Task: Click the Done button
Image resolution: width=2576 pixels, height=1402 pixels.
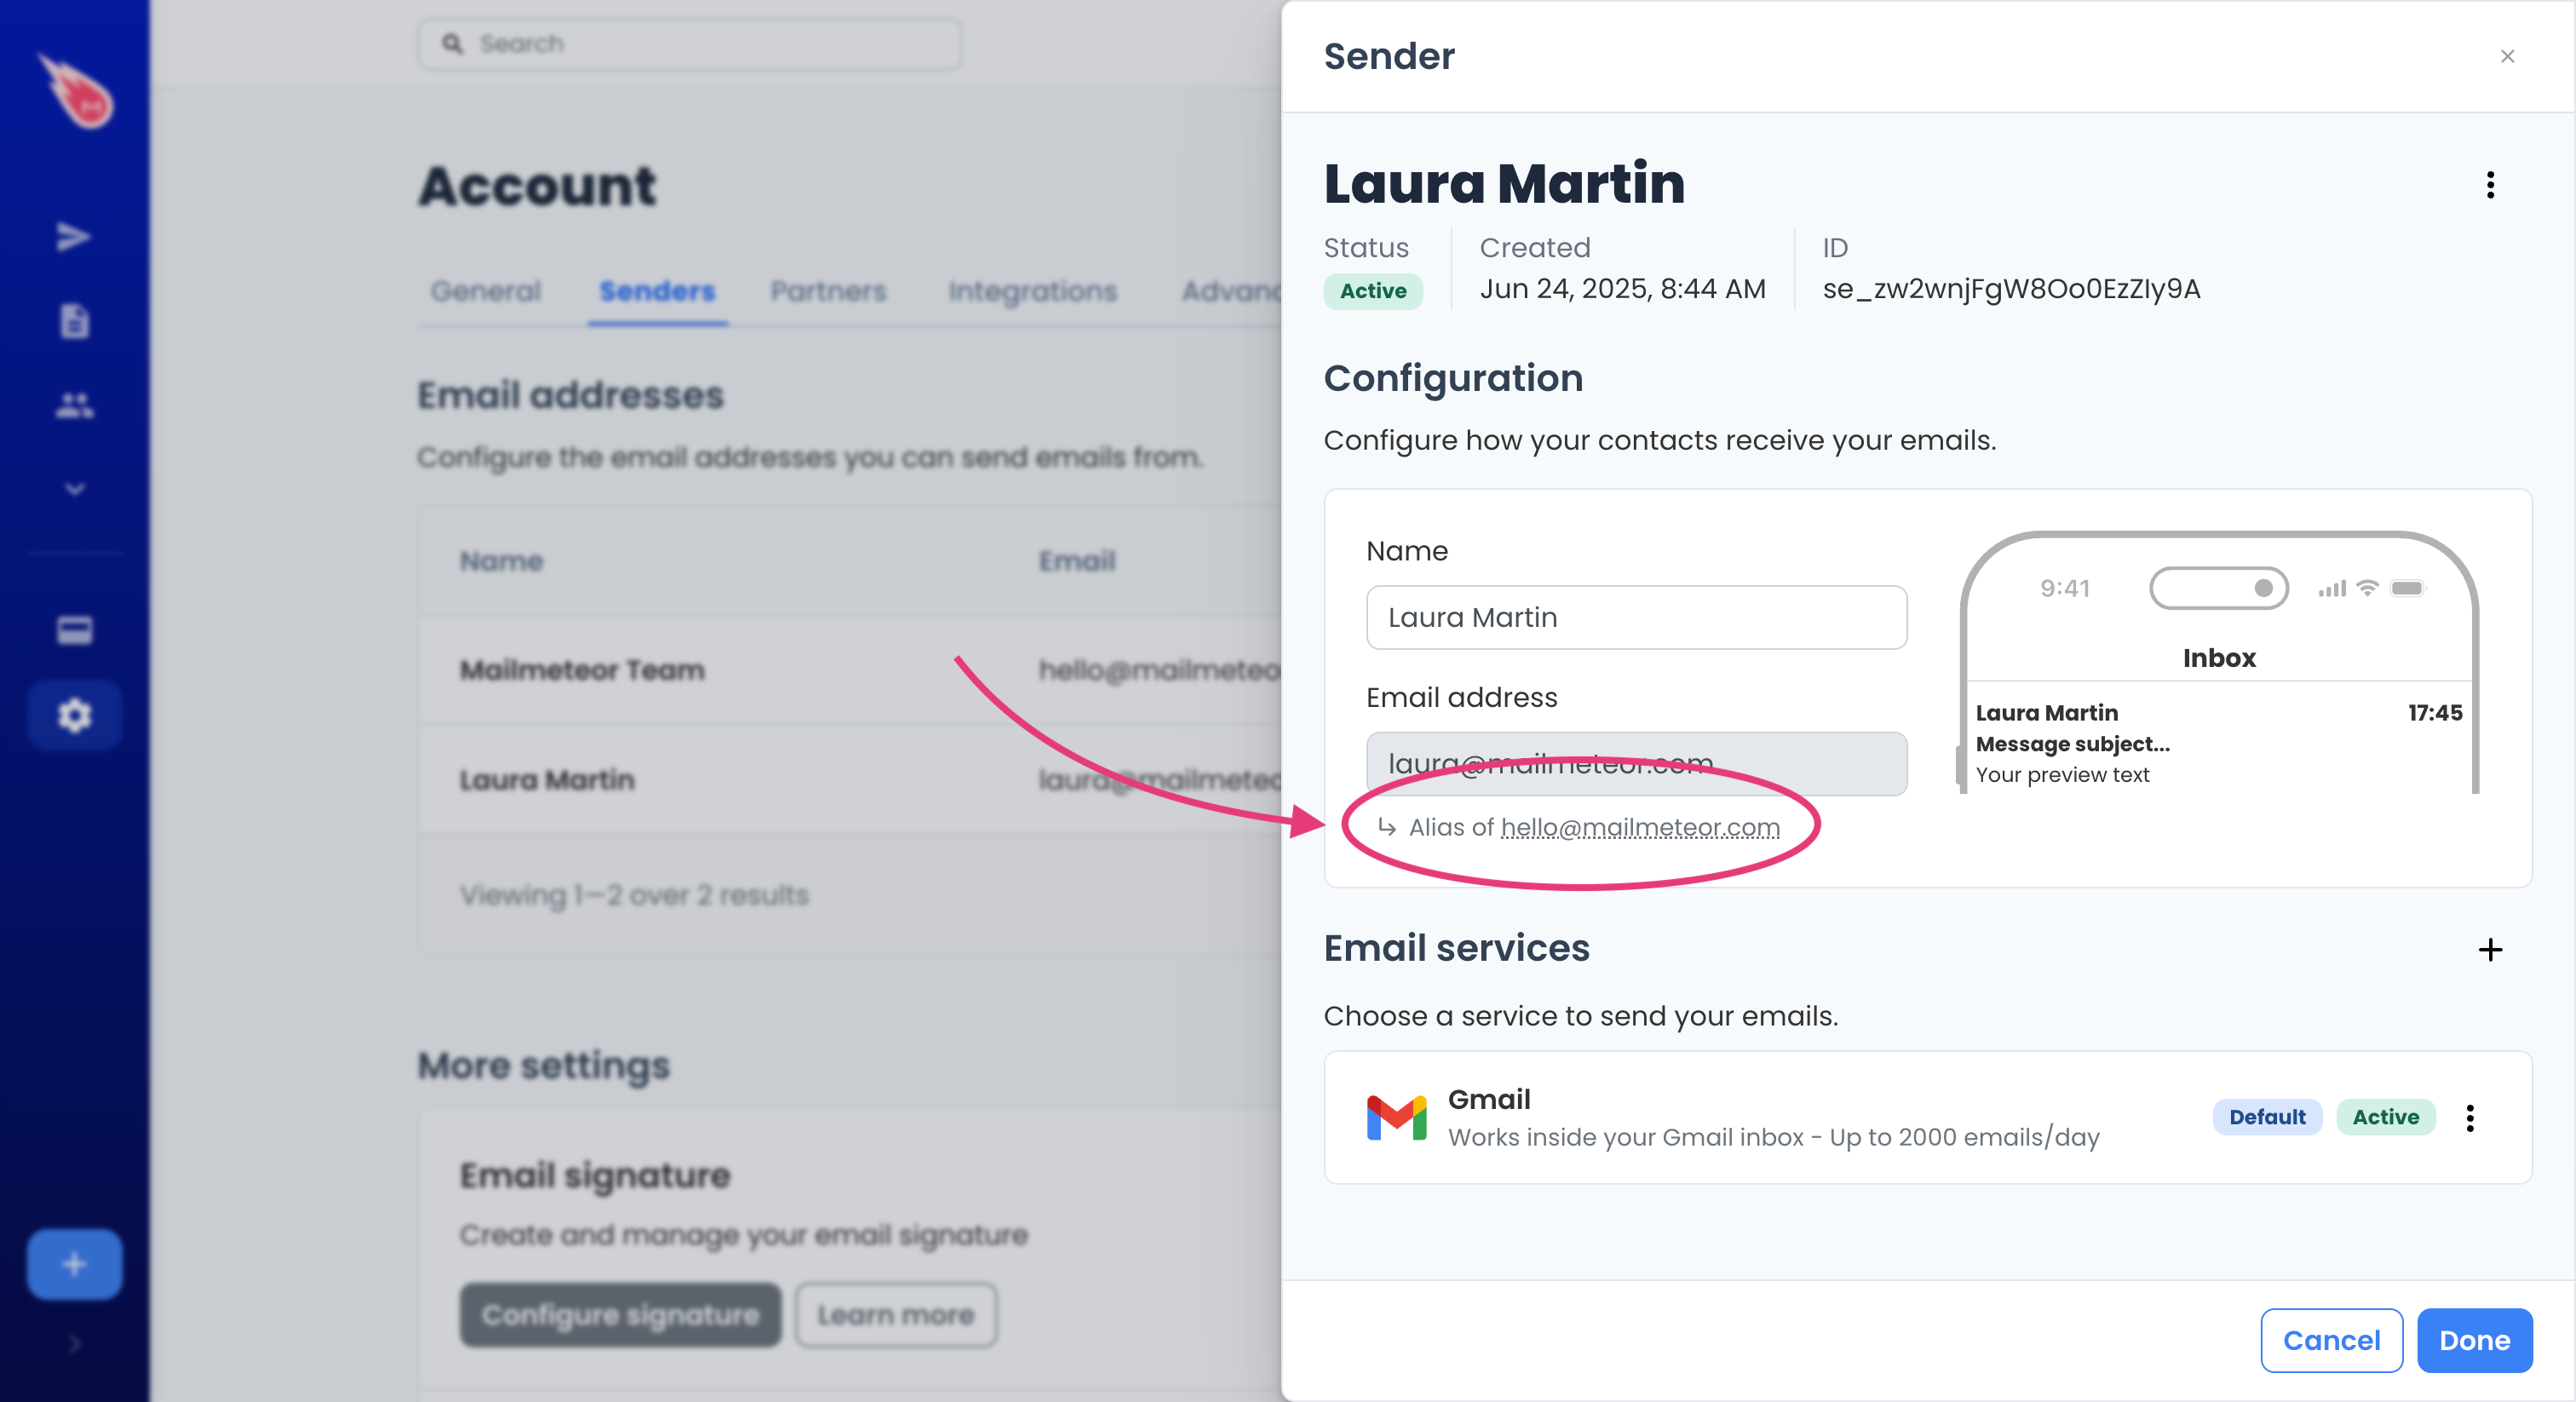Action: pos(2474,1340)
